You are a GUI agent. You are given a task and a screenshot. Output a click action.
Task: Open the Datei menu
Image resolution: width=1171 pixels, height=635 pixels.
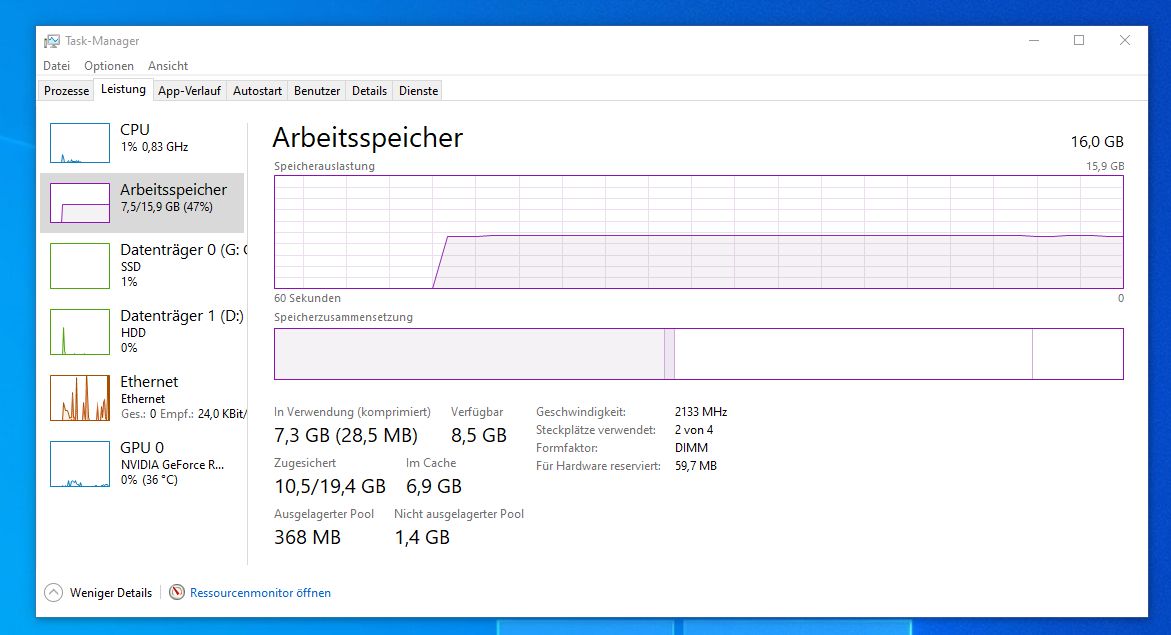pyautogui.click(x=56, y=66)
